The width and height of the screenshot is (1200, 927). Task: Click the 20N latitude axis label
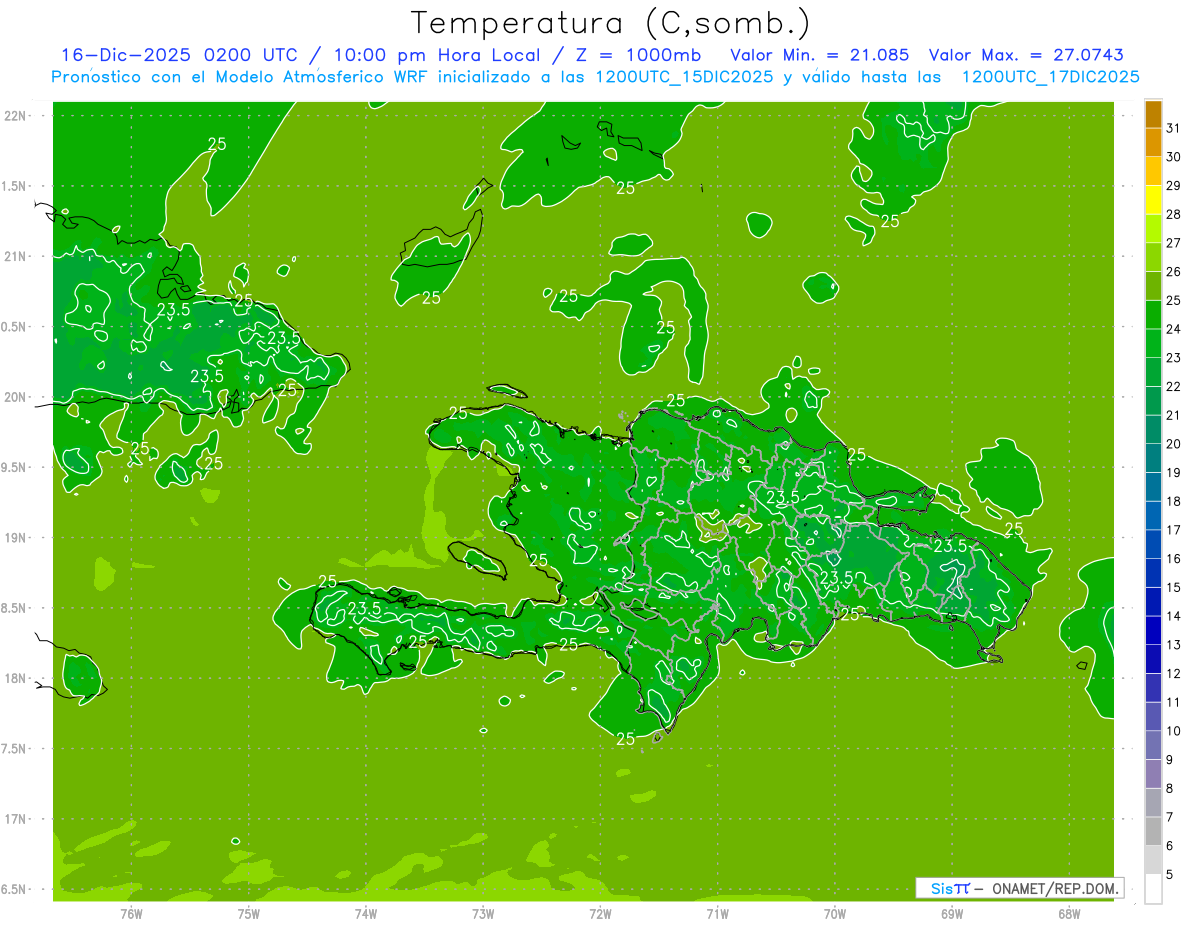pos(17,397)
